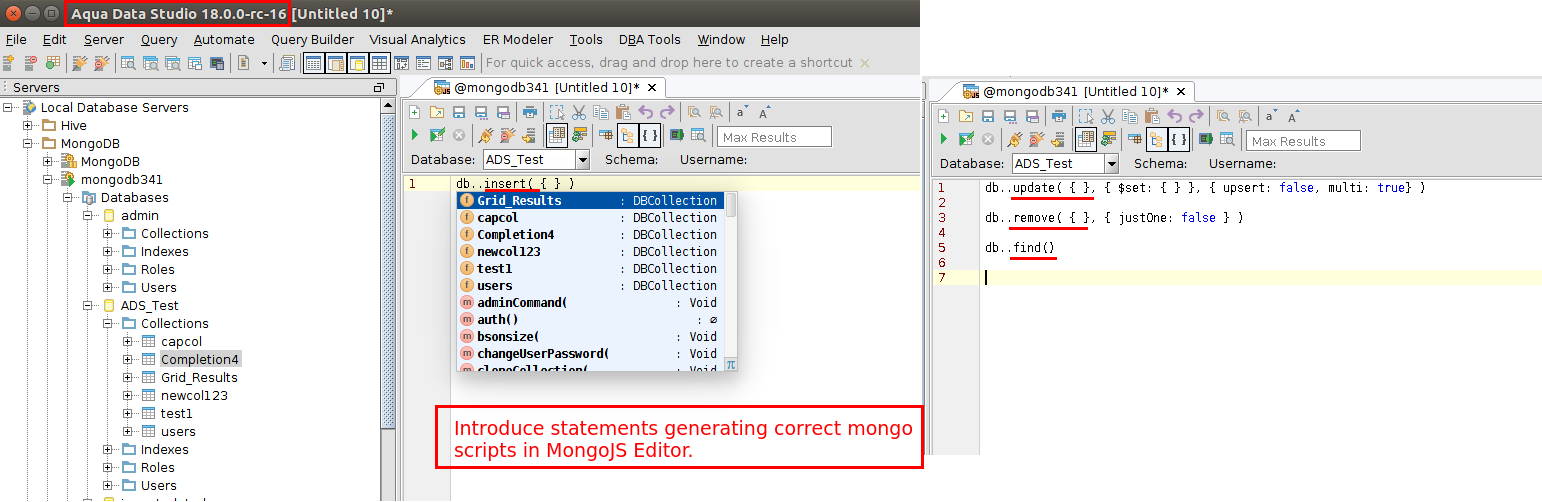
Task: Click Find icon in left editor toolbar
Action: click(692, 112)
